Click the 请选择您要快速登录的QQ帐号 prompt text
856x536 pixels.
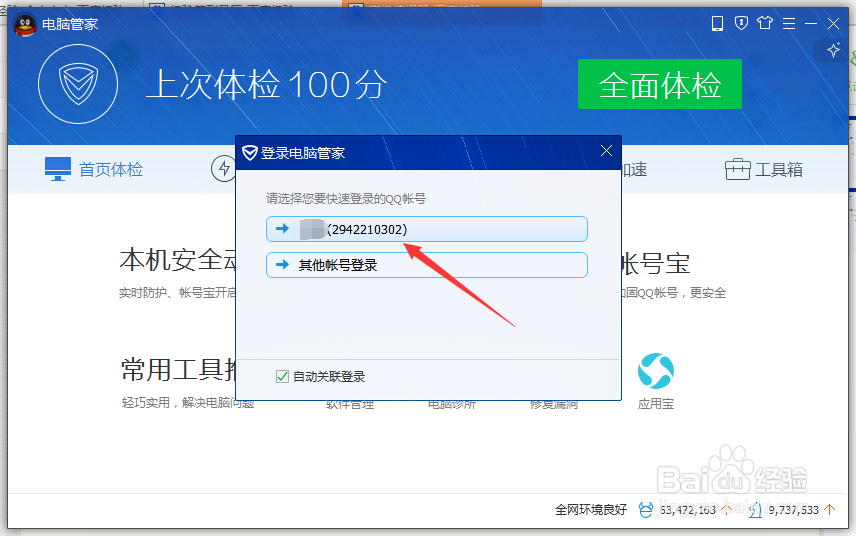[346, 199]
